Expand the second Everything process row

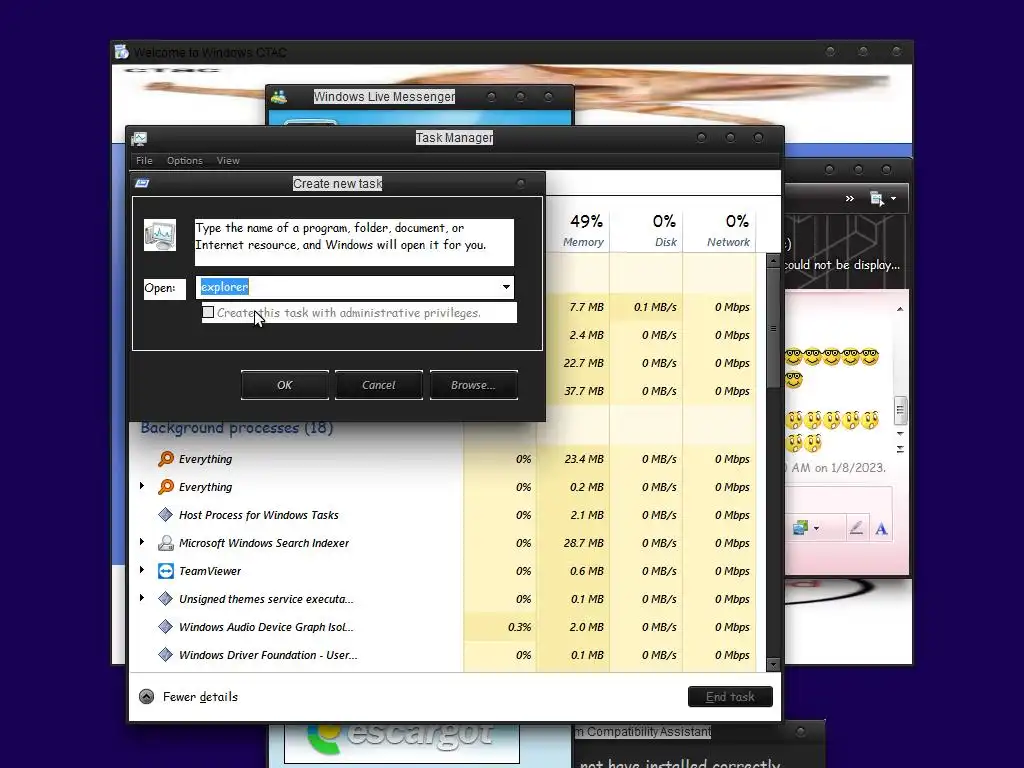click(142, 486)
